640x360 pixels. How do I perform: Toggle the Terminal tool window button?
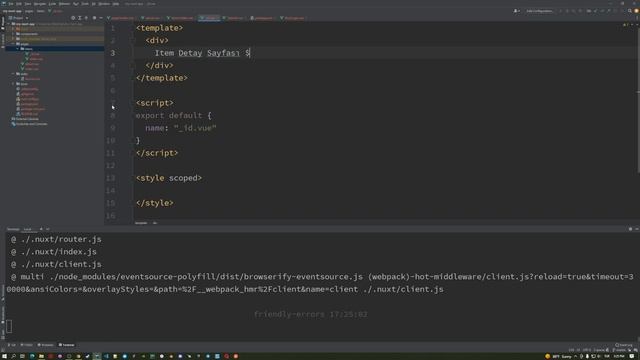point(67,345)
